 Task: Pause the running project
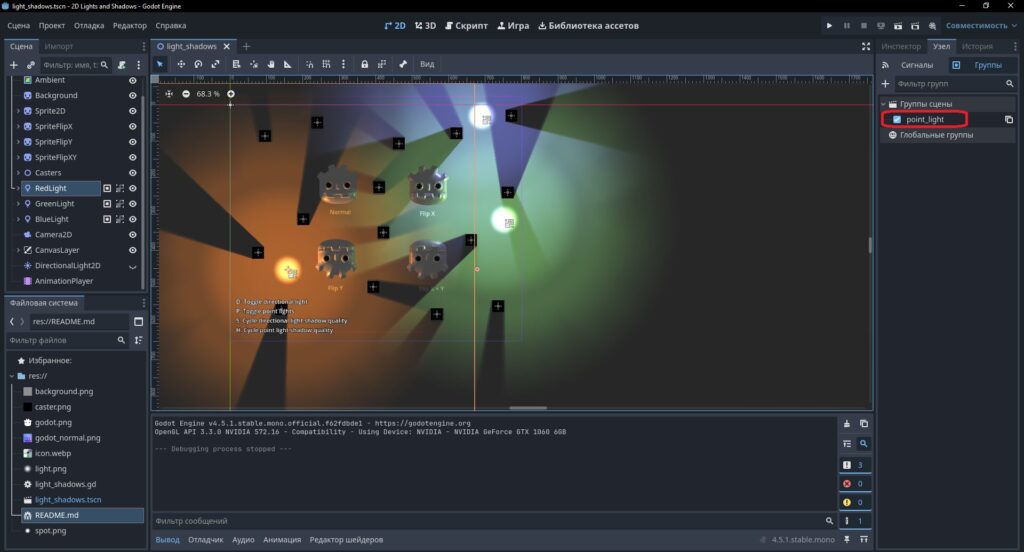847,25
